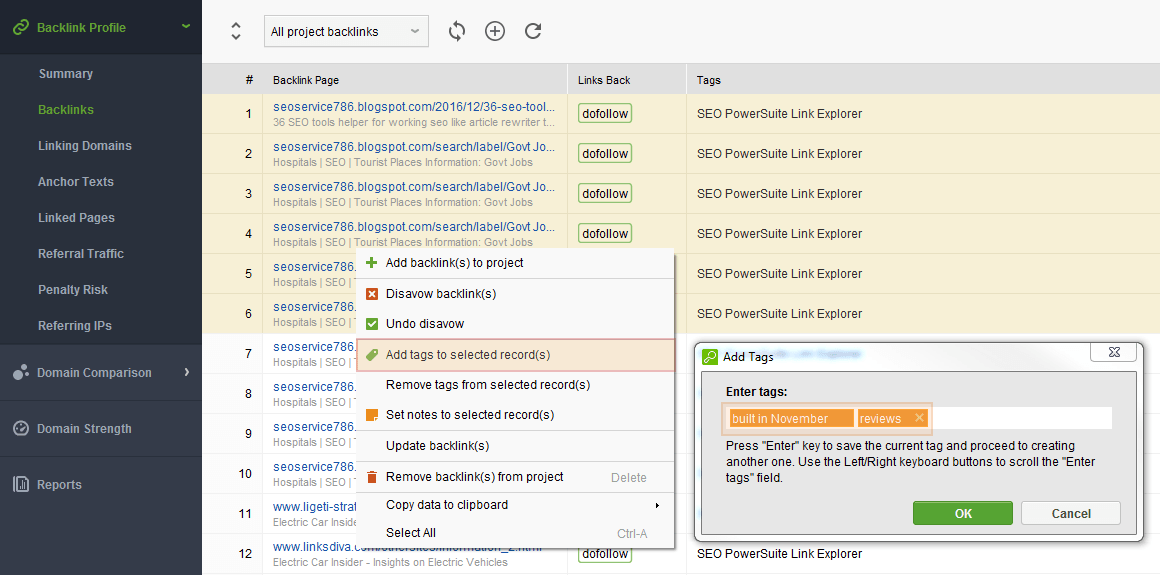Collapse the Backlink Profile section

click(x=186, y=27)
